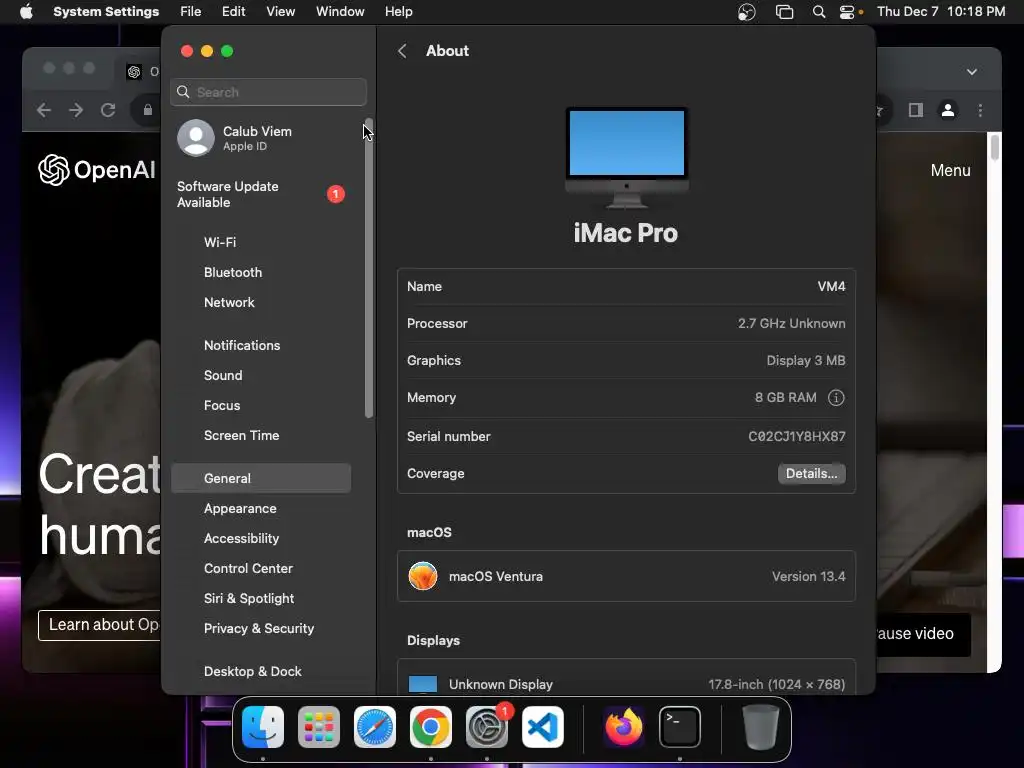Select Privacy & Security in the sidebar
Image resolution: width=1024 pixels, height=768 pixels.
261,629
